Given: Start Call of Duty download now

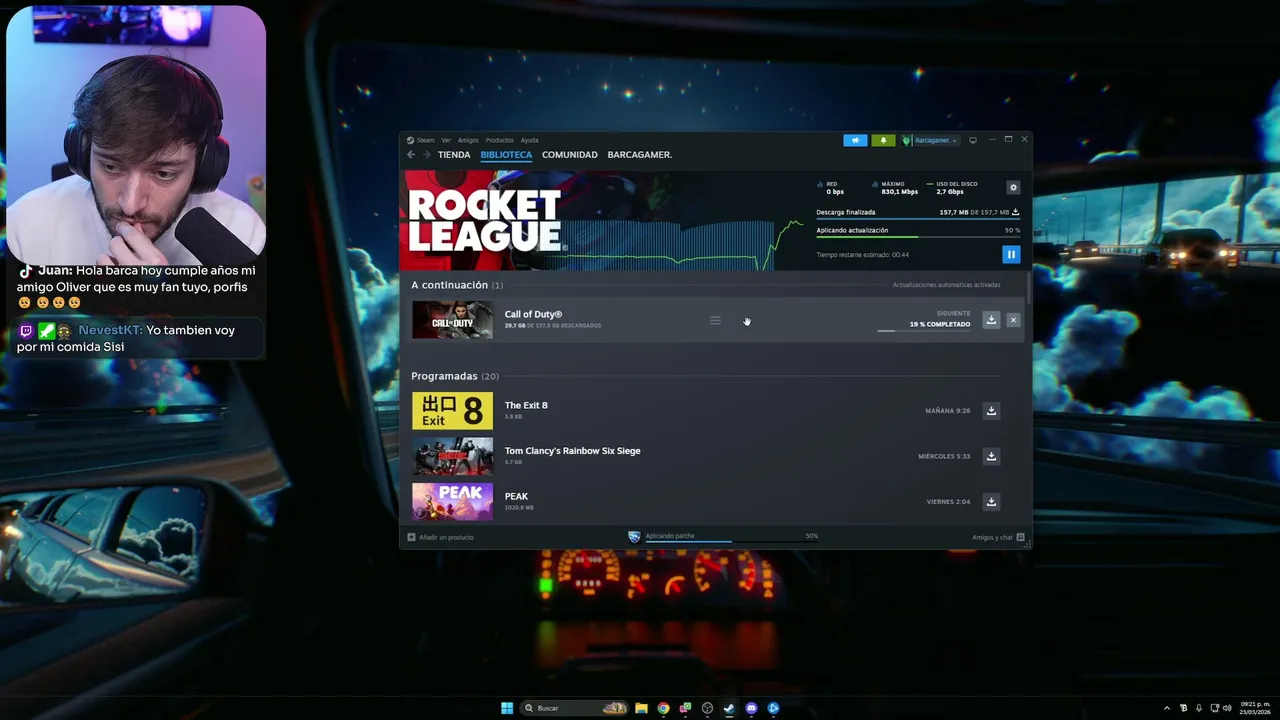Looking at the screenshot, I should (991, 320).
